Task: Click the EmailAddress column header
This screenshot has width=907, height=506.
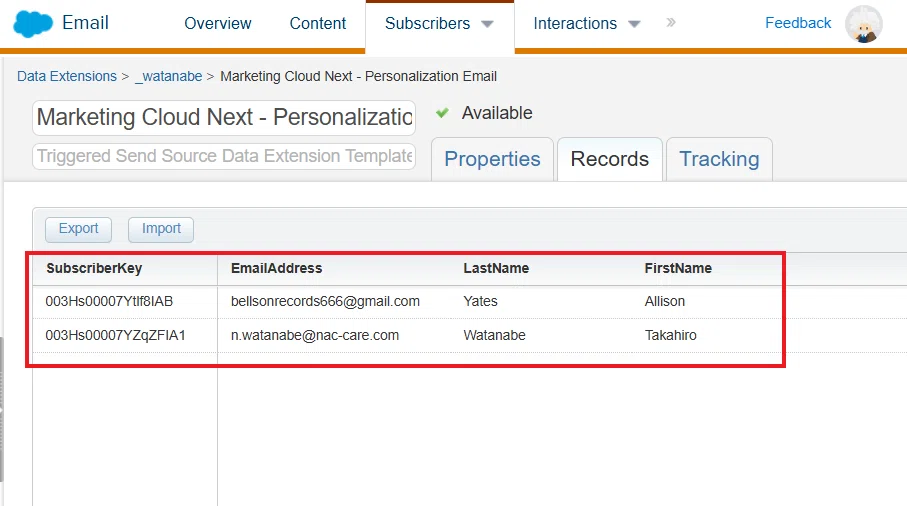Action: 276,268
